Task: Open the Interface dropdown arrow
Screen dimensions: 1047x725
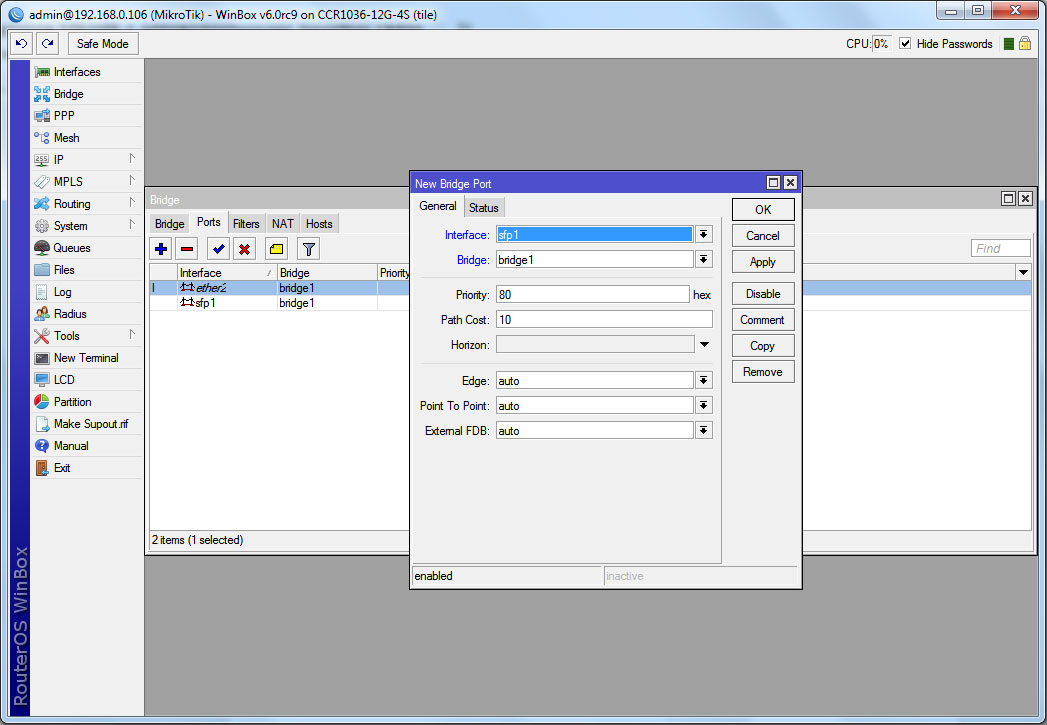Action: (x=704, y=234)
